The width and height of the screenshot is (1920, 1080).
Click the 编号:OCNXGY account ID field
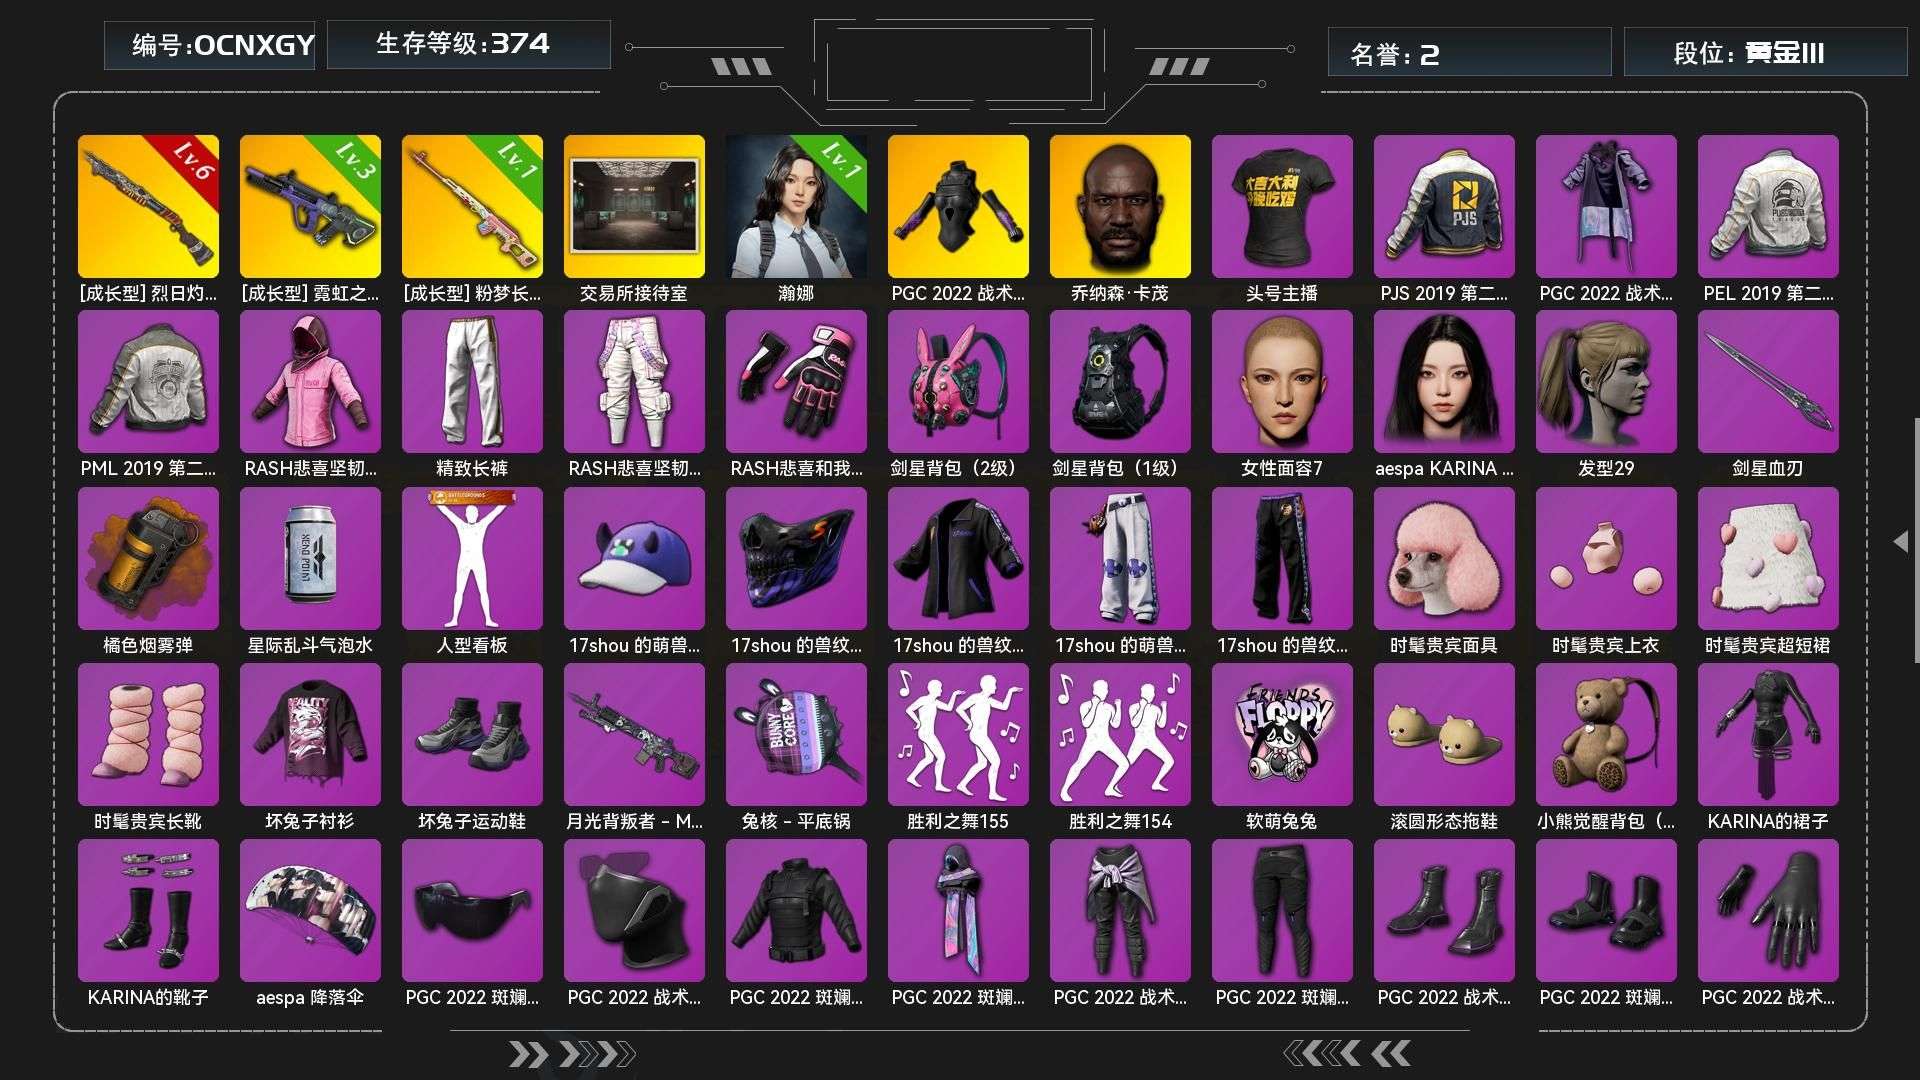coord(210,46)
